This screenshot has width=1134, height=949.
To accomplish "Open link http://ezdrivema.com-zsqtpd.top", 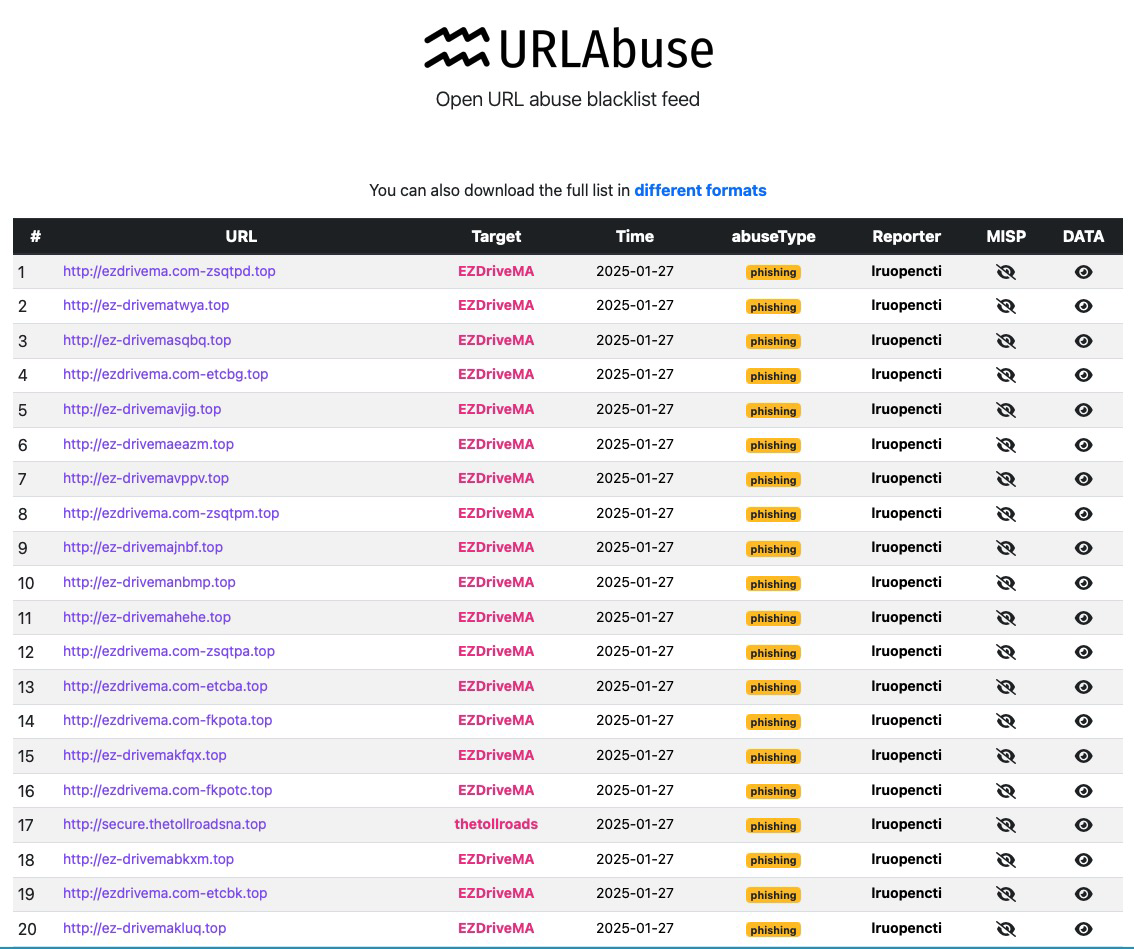I will (x=169, y=271).
